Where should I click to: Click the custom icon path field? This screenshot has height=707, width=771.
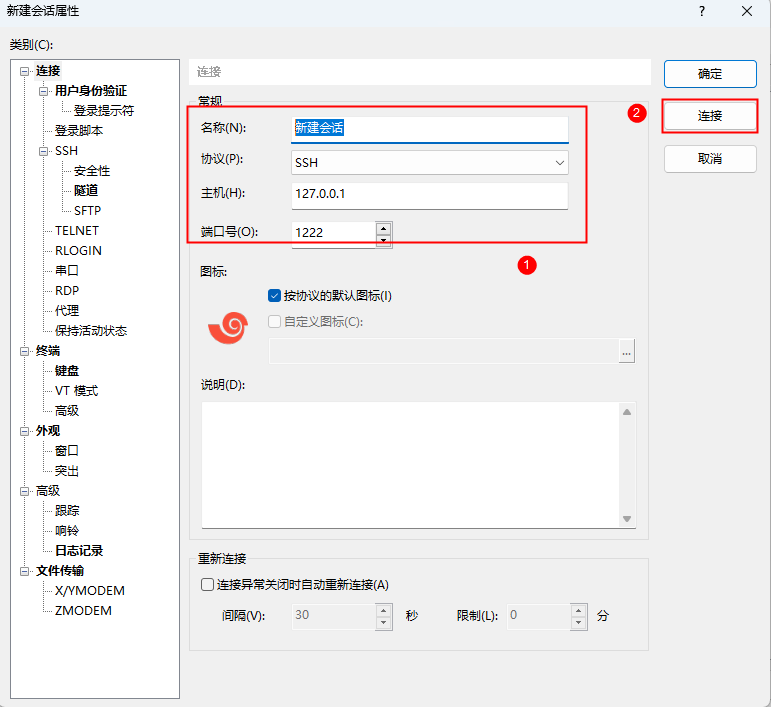tap(444, 352)
